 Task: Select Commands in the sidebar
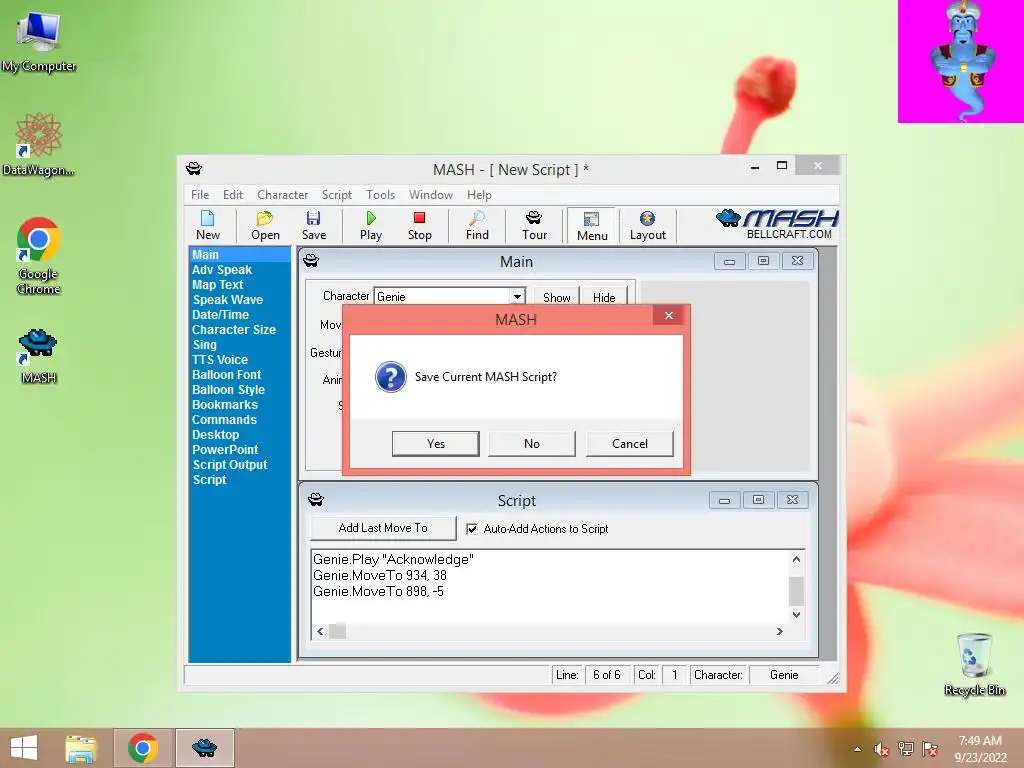pos(224,420)
